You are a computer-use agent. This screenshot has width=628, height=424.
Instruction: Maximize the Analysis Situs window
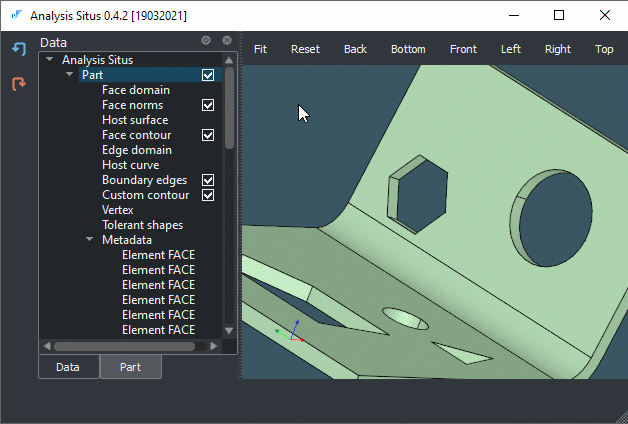(559, 16)
